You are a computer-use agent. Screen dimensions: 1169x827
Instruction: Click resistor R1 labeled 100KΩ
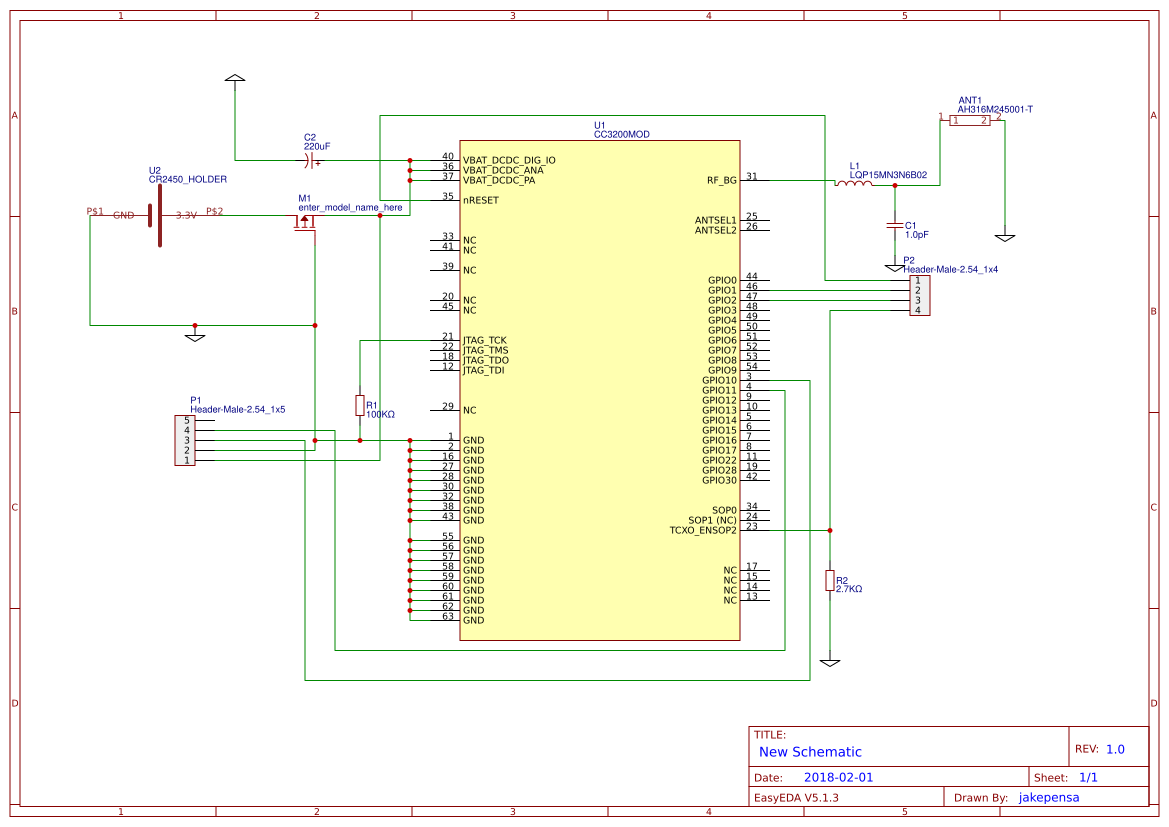click(x=359, y=405)
